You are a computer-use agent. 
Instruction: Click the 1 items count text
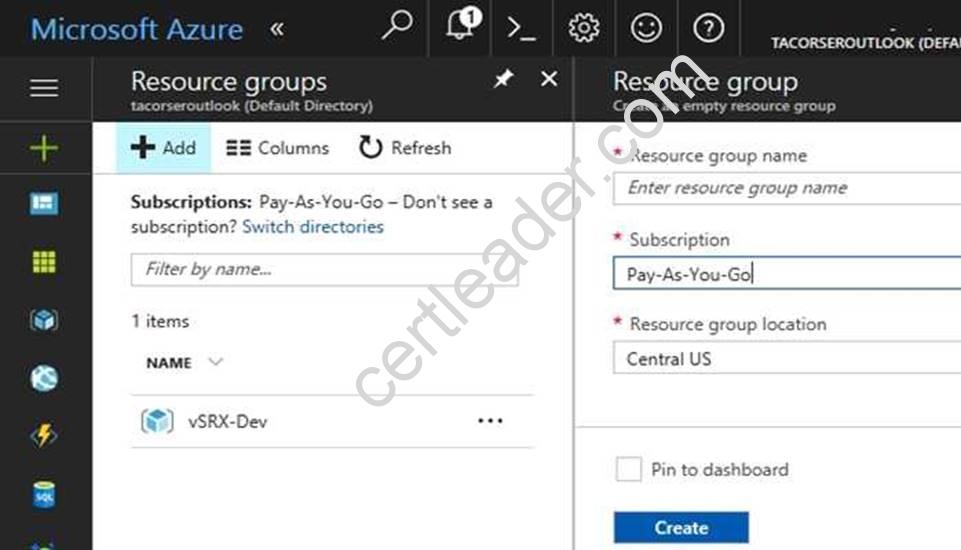[x=161, y=321]
